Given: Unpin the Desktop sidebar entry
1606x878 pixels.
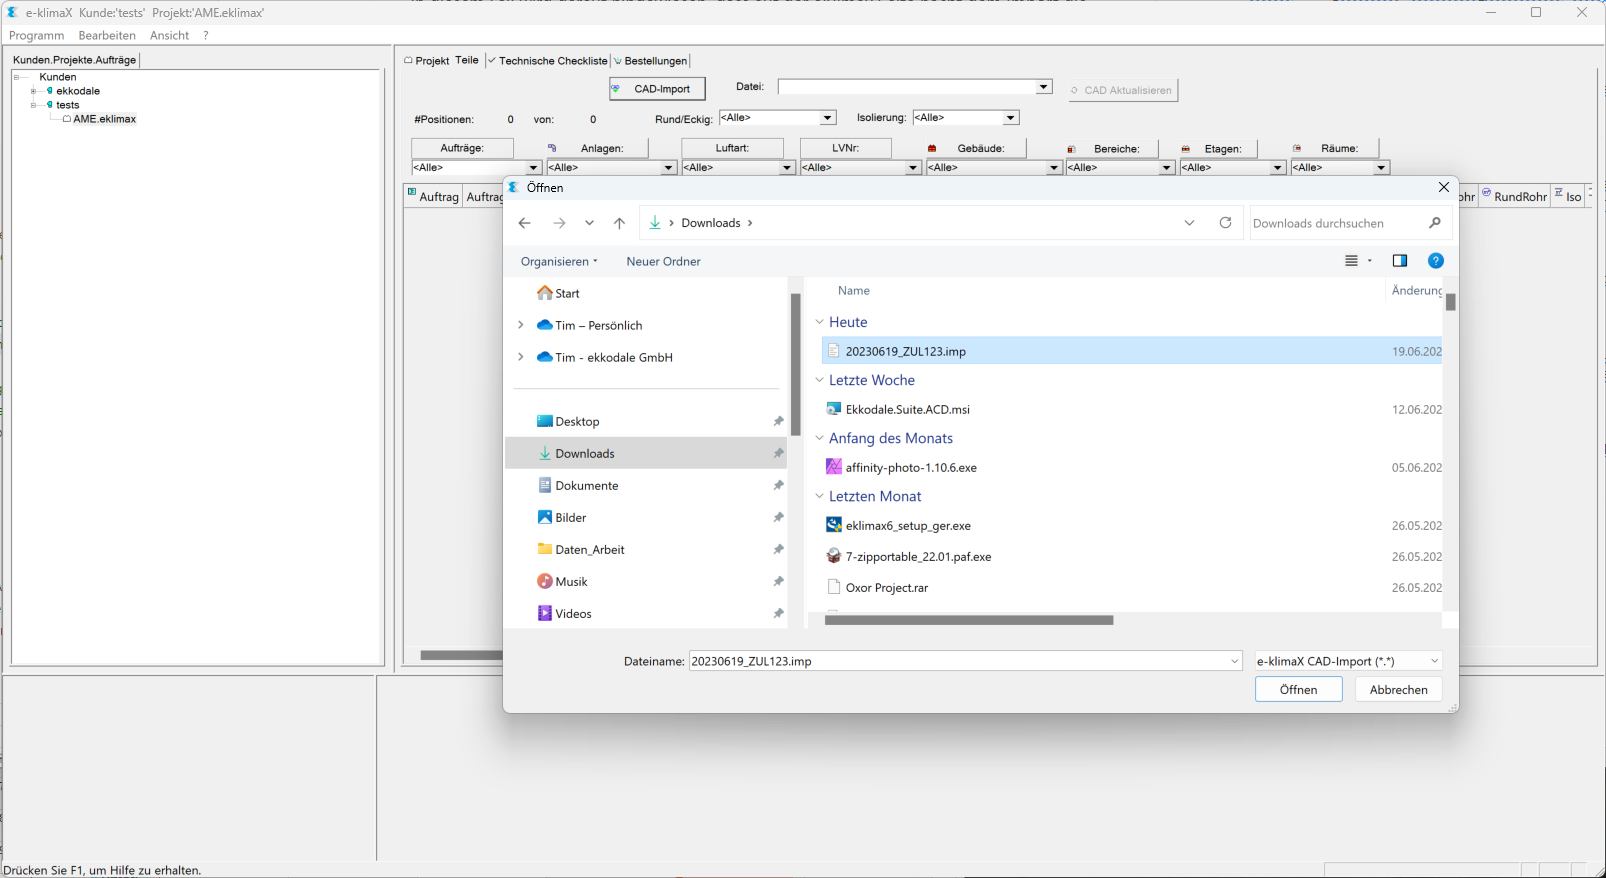Looking at the screenshot, I should tap(778, 421).
